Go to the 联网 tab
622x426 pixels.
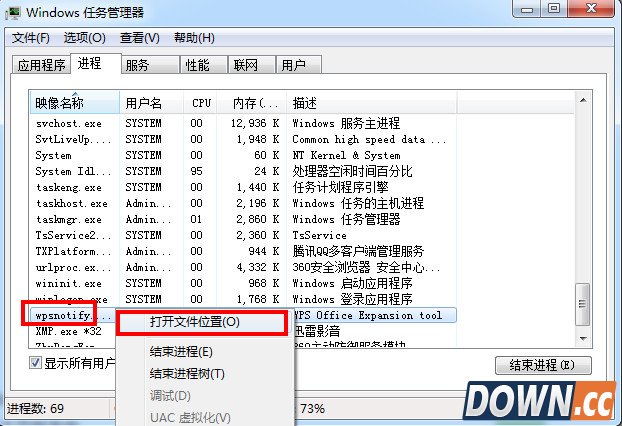coord(251,65)
